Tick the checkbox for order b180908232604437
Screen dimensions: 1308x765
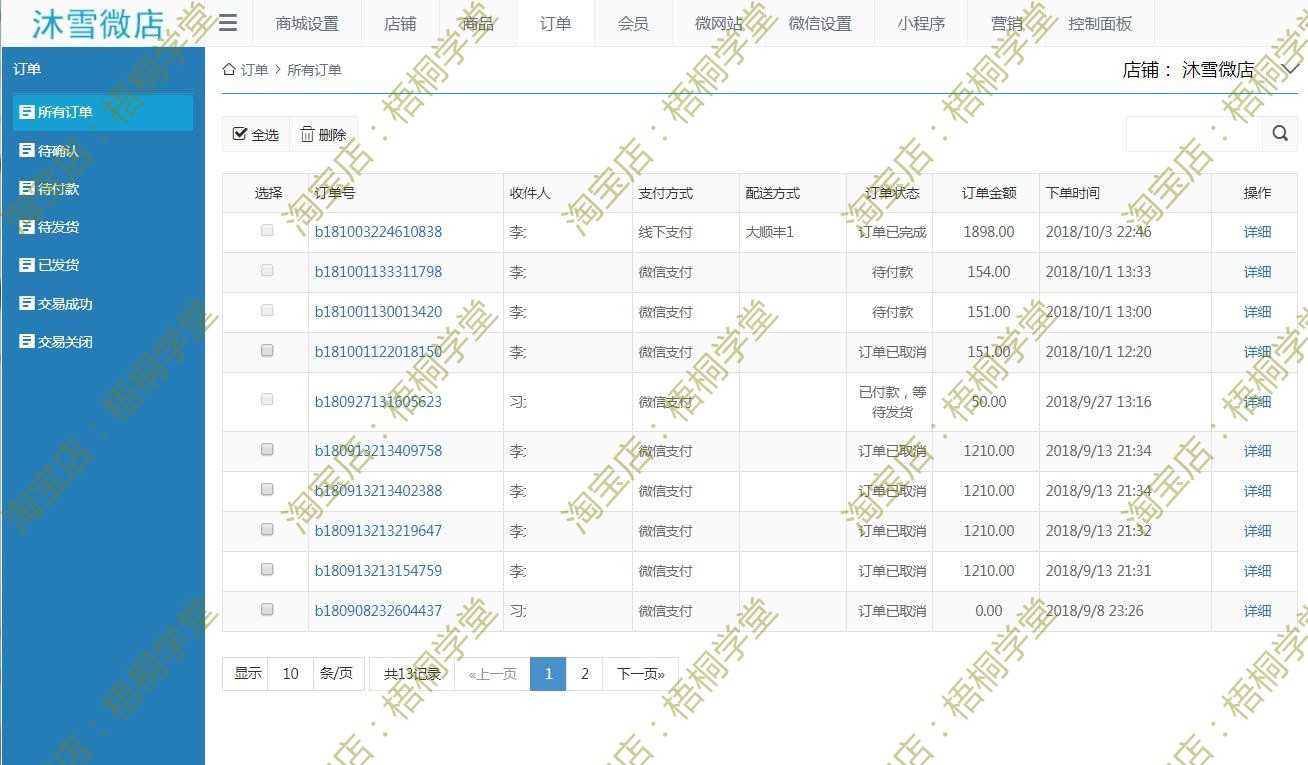pos(266,610)
